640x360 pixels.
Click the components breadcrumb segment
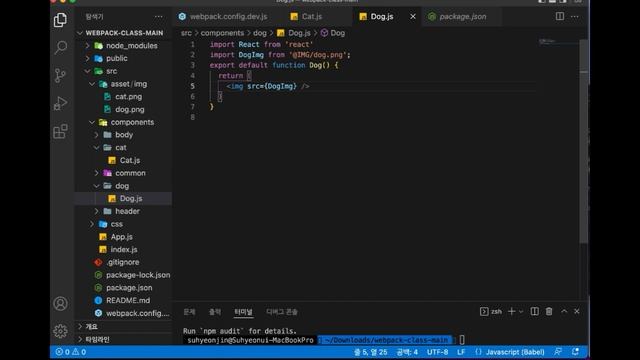222,33
